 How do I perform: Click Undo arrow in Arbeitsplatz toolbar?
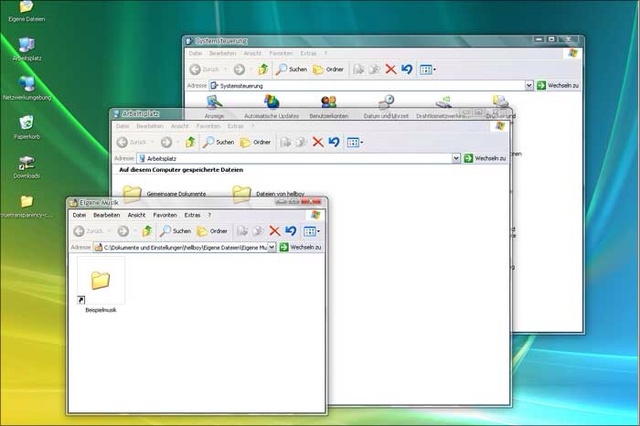point(334,142)
